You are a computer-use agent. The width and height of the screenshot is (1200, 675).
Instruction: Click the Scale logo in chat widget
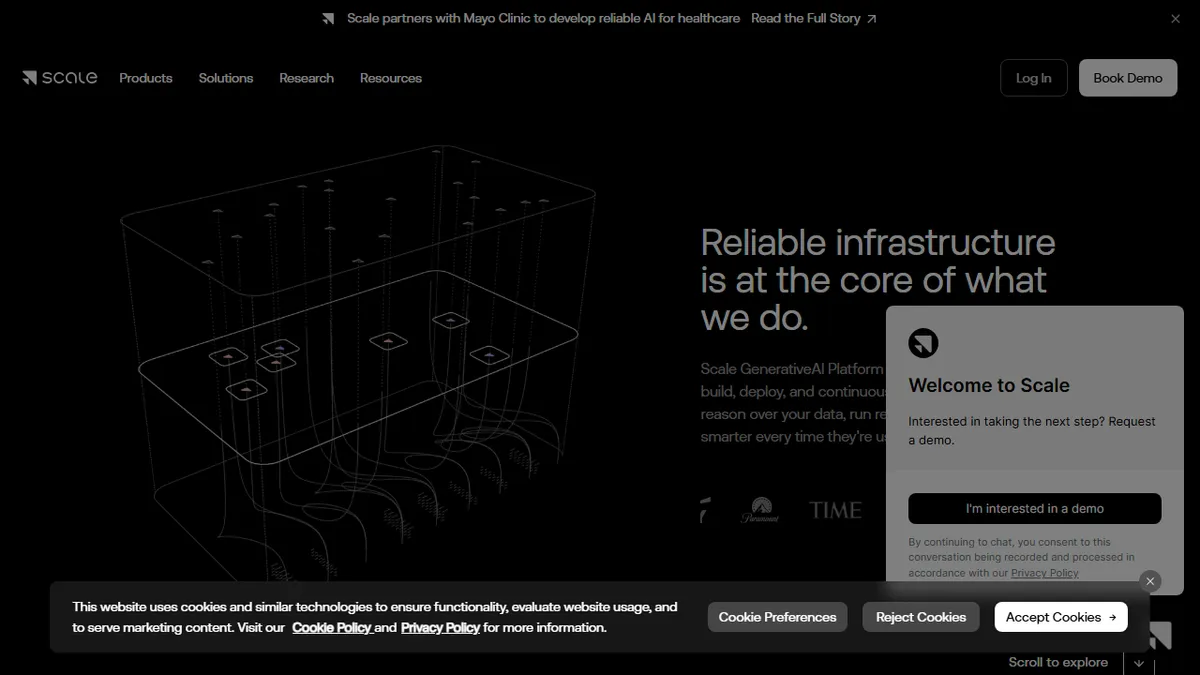[x=923, y=343]
